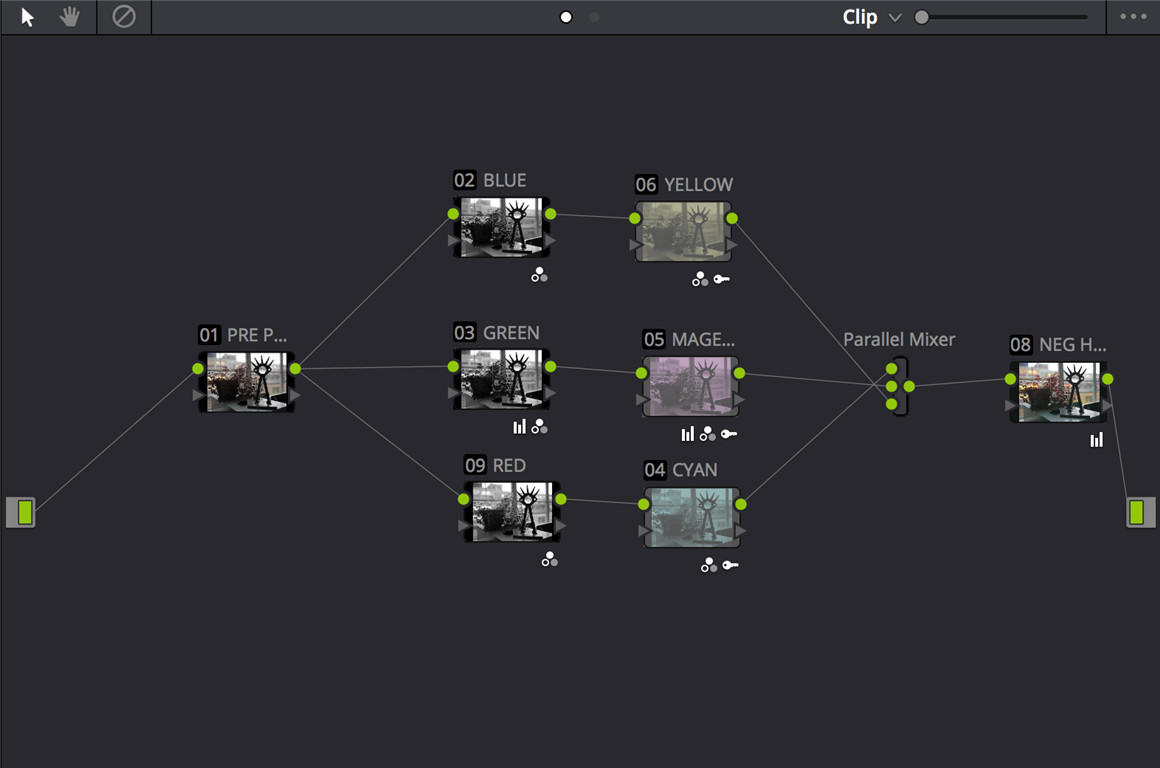Image resolution: width=1160 pixels, height=768 pixels.
Task: Click the chevron next to Clip
Action: pyautogui.click(x=895, y=18)
